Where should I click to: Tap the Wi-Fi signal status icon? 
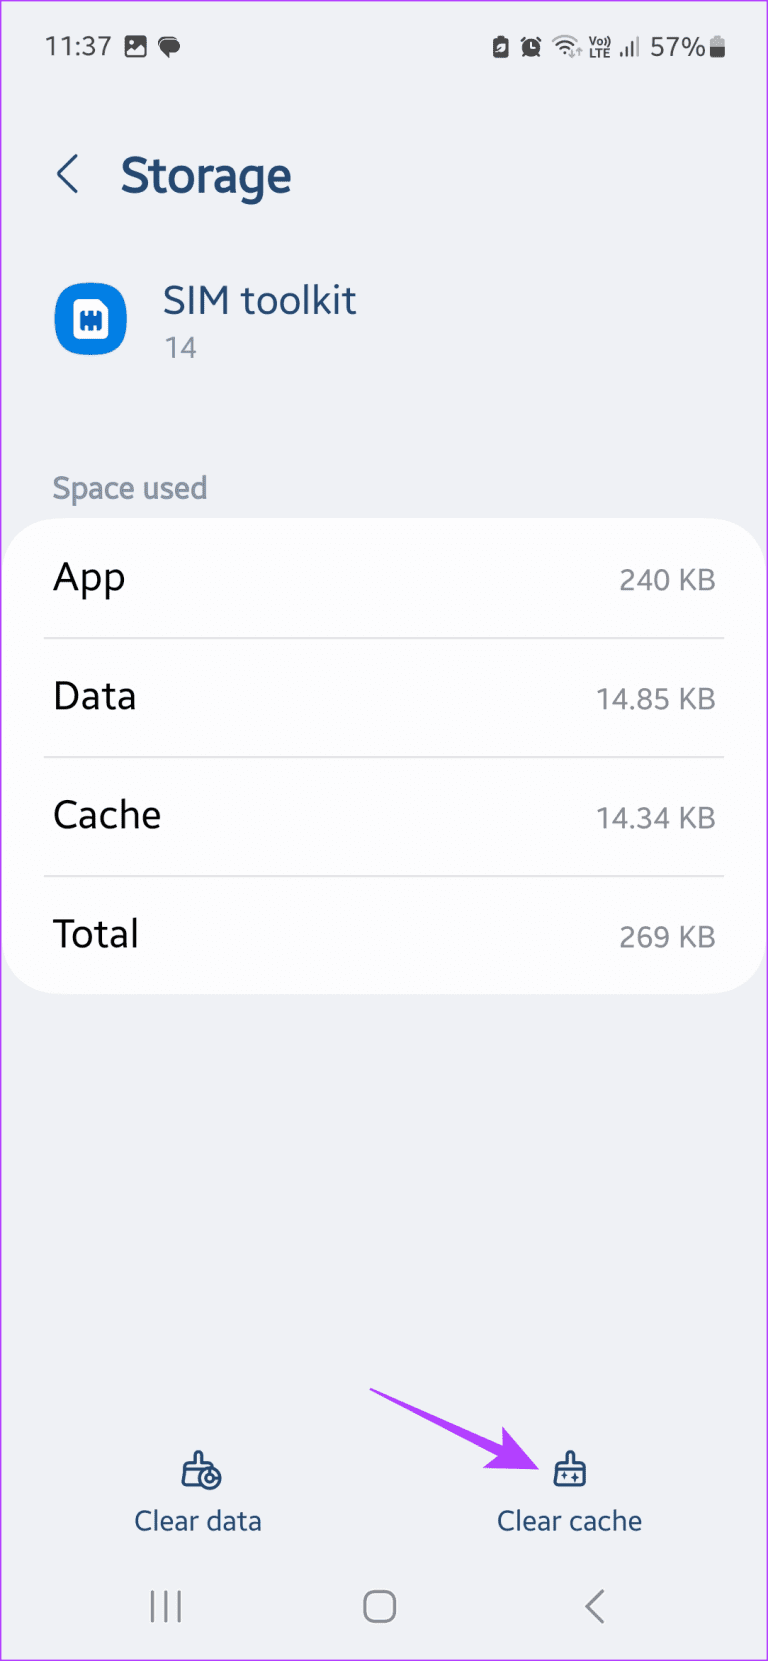click(x=566, y=47)
